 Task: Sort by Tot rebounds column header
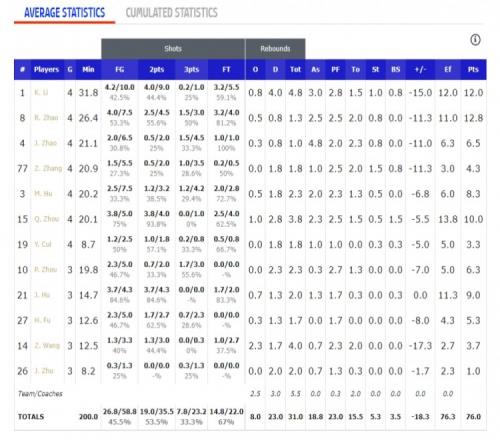click(295, 69)
